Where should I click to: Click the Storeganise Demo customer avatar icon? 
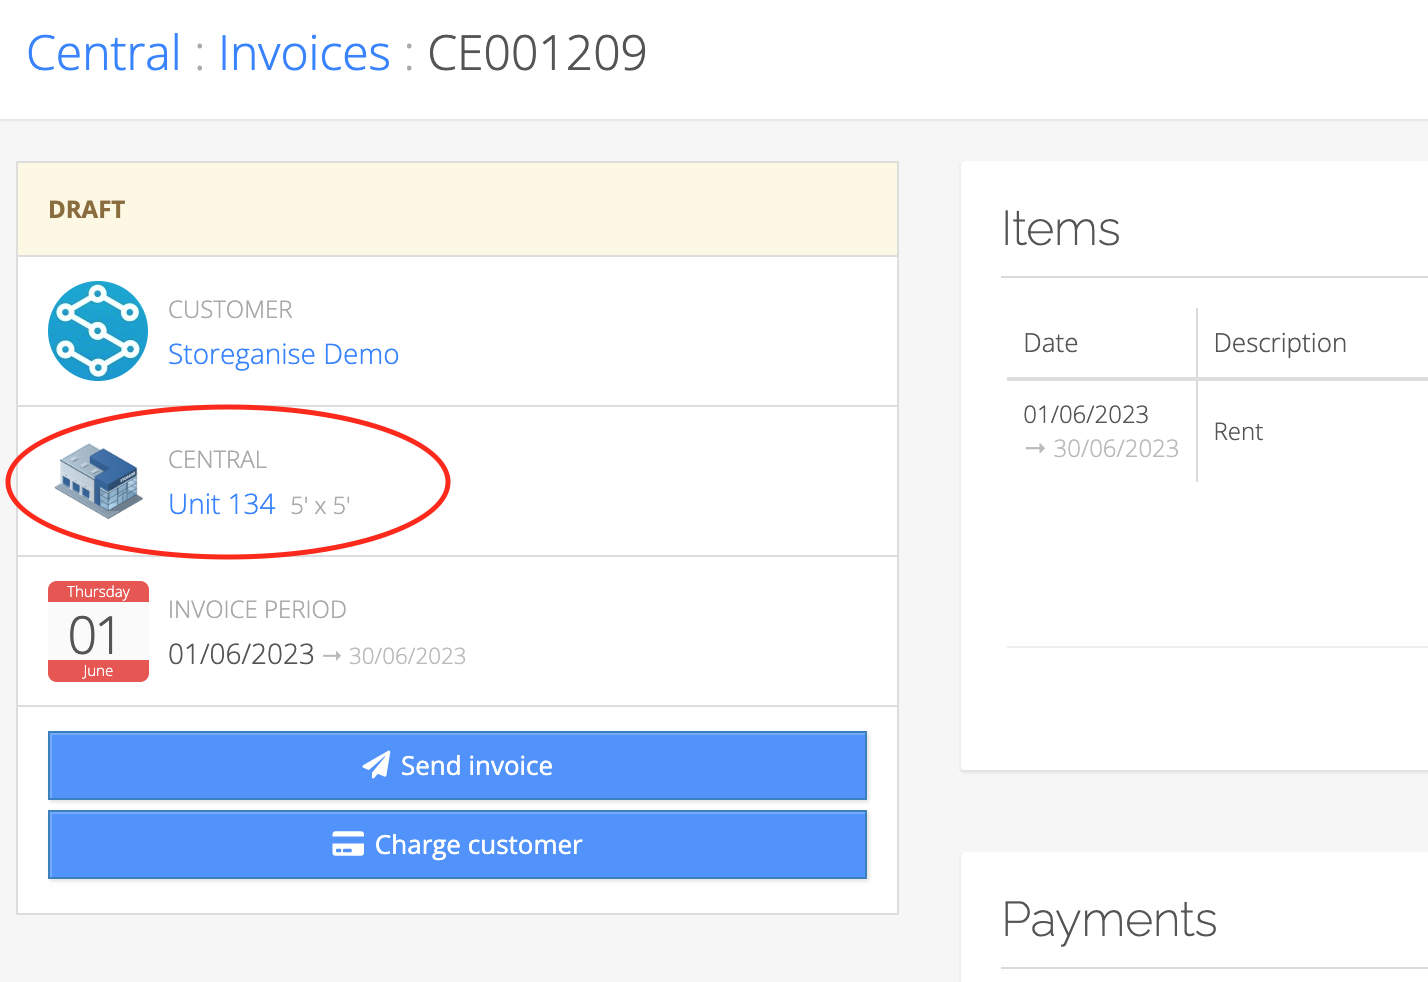97,331
